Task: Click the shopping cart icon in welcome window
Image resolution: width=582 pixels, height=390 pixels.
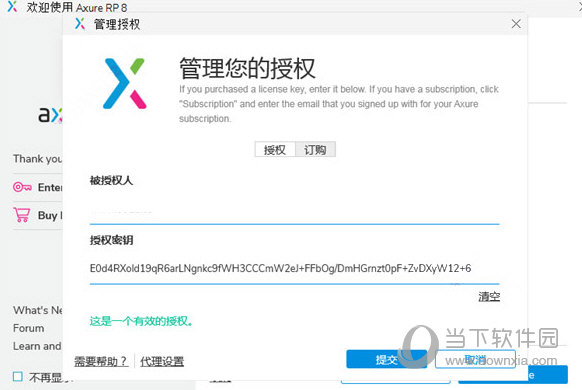Action: point(22,215)
